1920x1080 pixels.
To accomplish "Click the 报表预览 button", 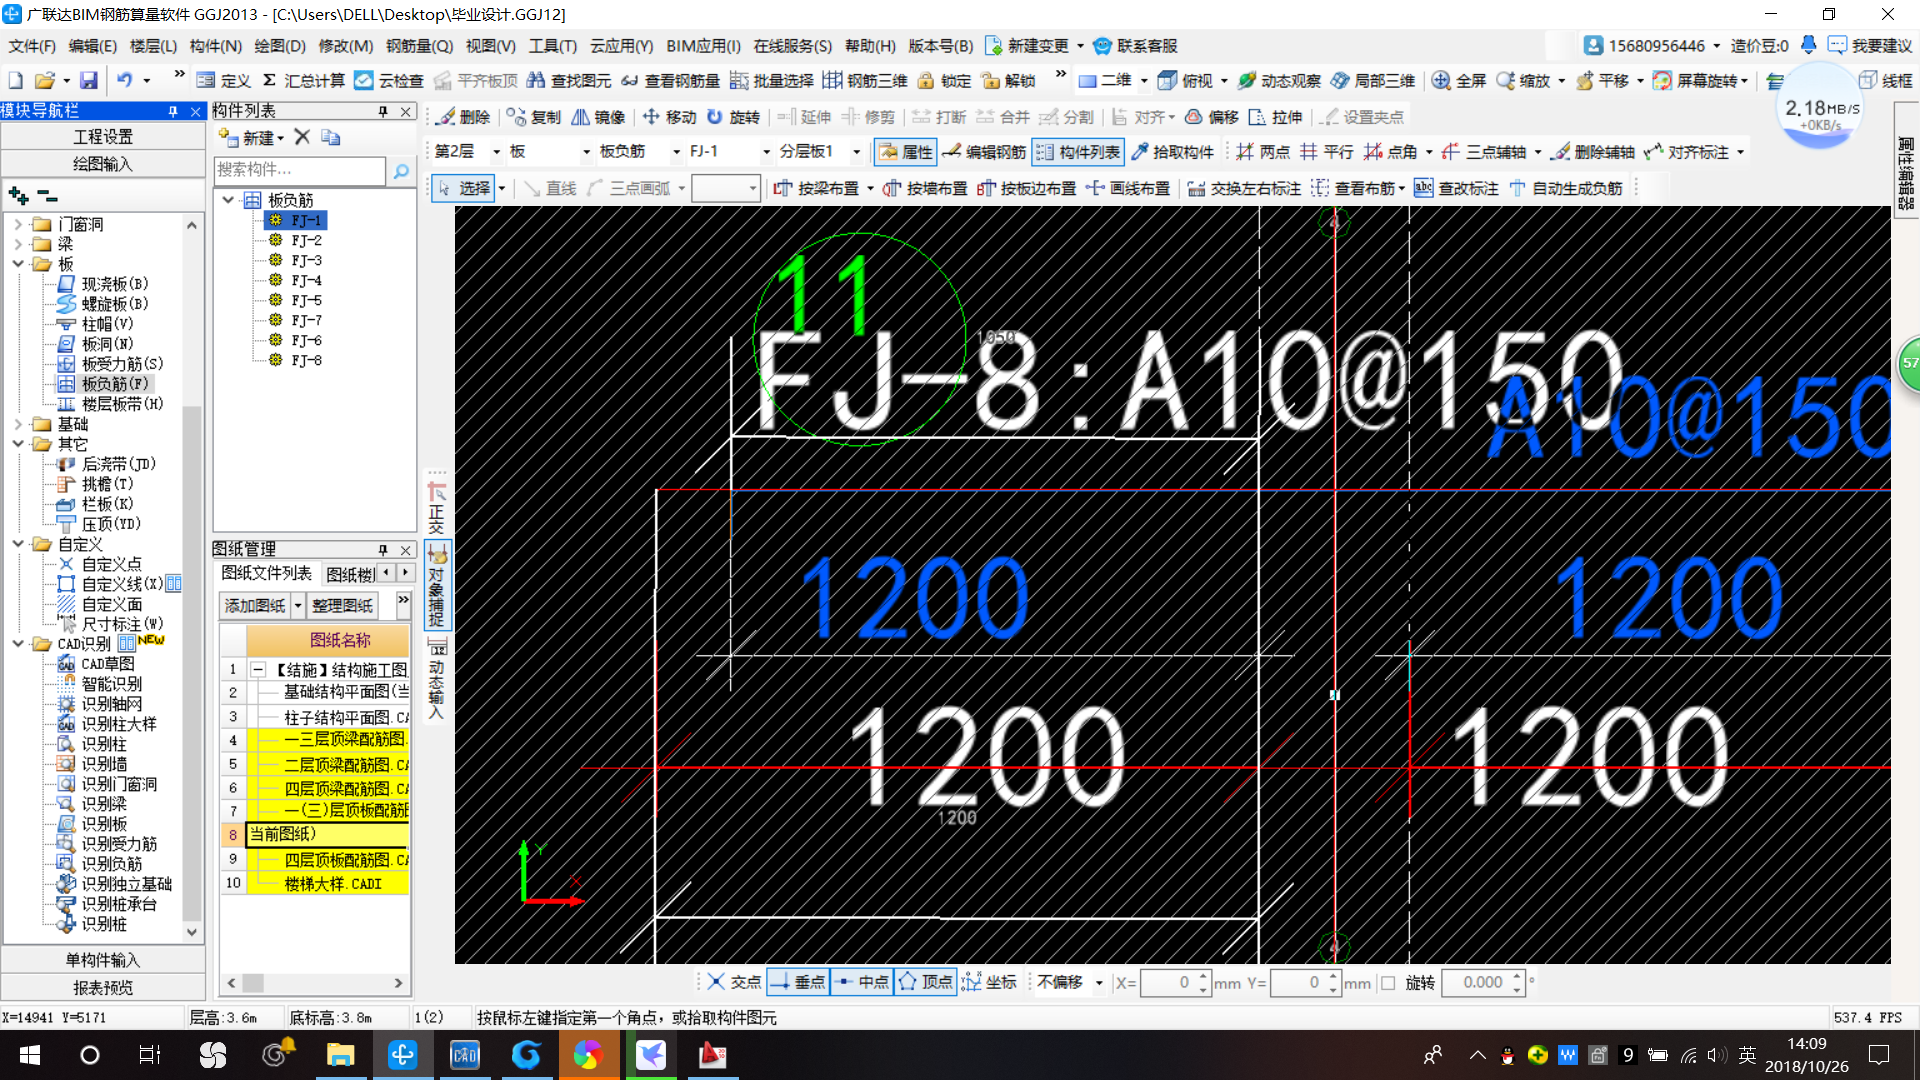I will pyautogui.click(x=103, y=987).
